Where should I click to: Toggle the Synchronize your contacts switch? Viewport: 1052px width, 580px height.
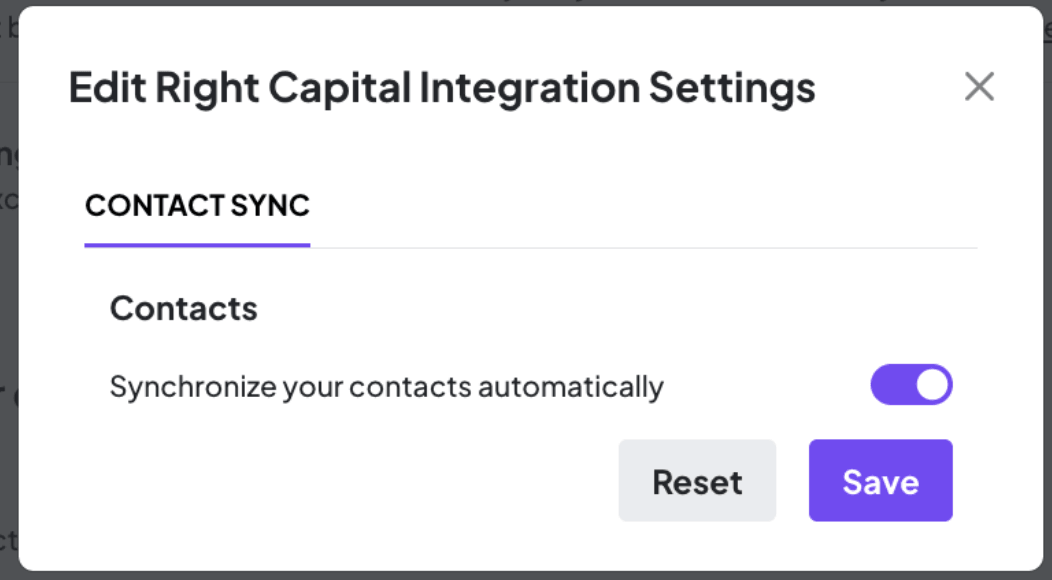911,385
